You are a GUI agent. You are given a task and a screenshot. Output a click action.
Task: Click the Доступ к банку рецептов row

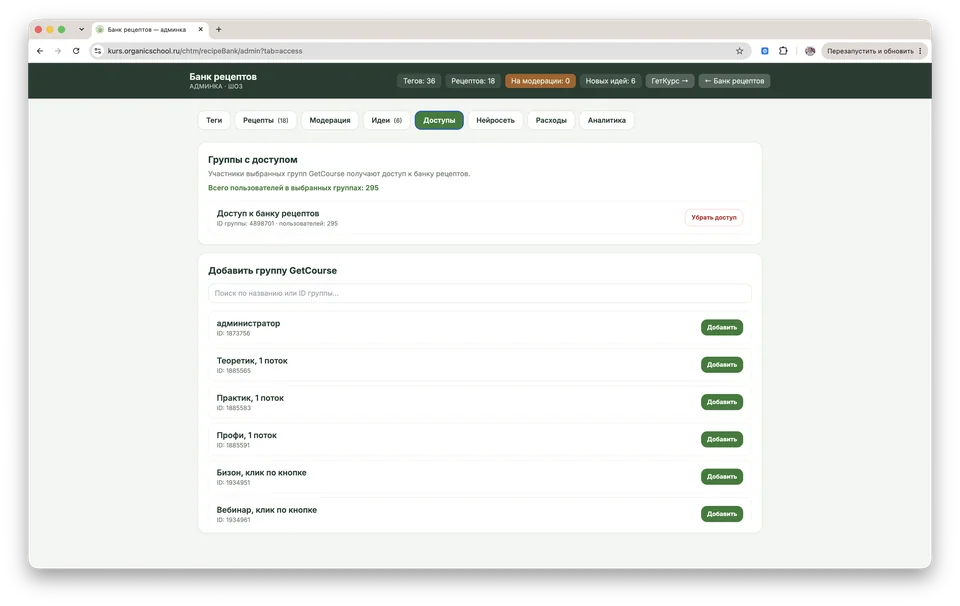coord(479,217)
